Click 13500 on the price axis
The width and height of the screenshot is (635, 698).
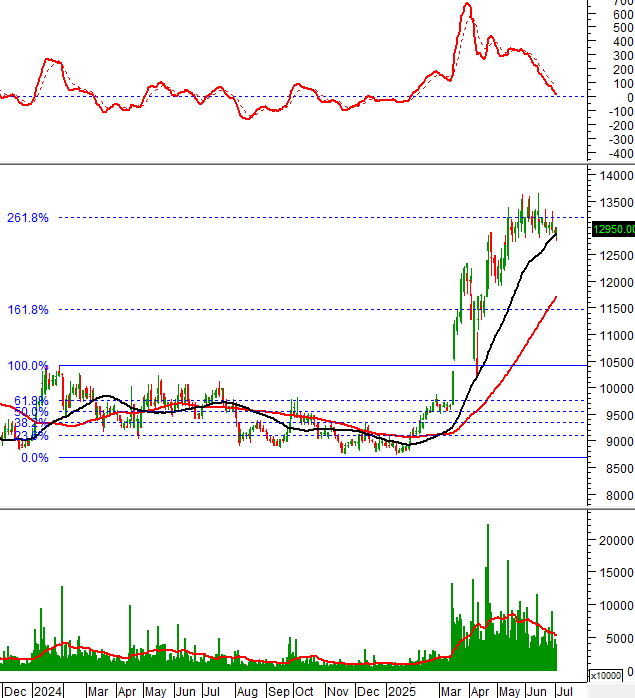616,203
